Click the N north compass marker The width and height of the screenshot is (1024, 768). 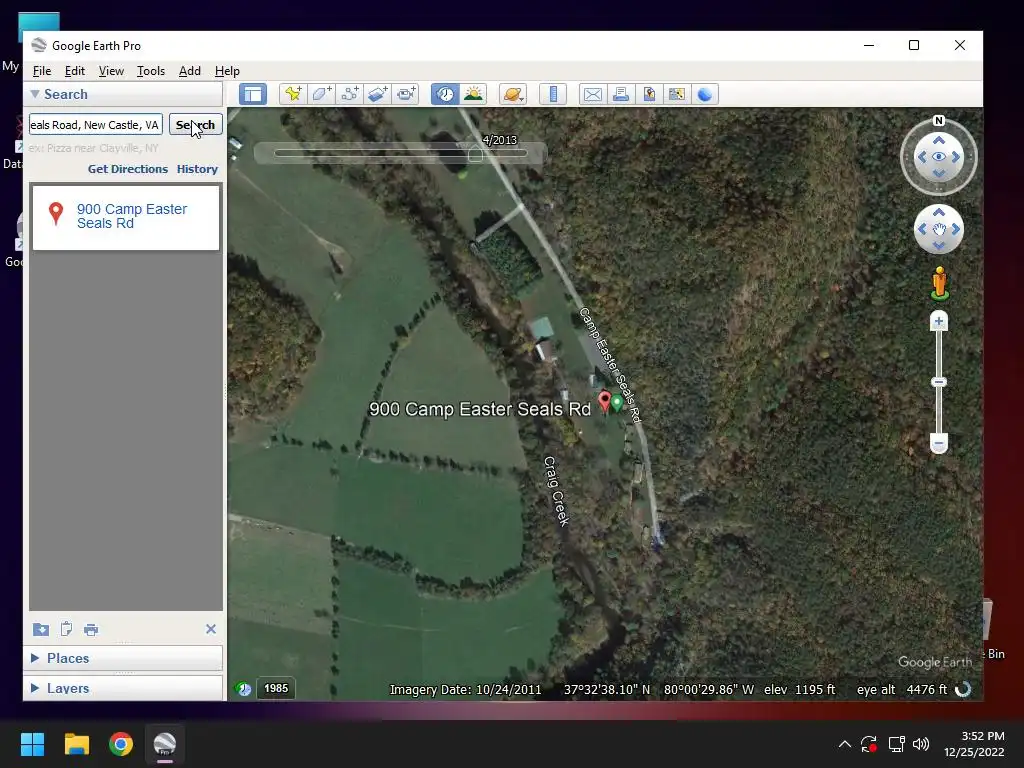point(939,120)
